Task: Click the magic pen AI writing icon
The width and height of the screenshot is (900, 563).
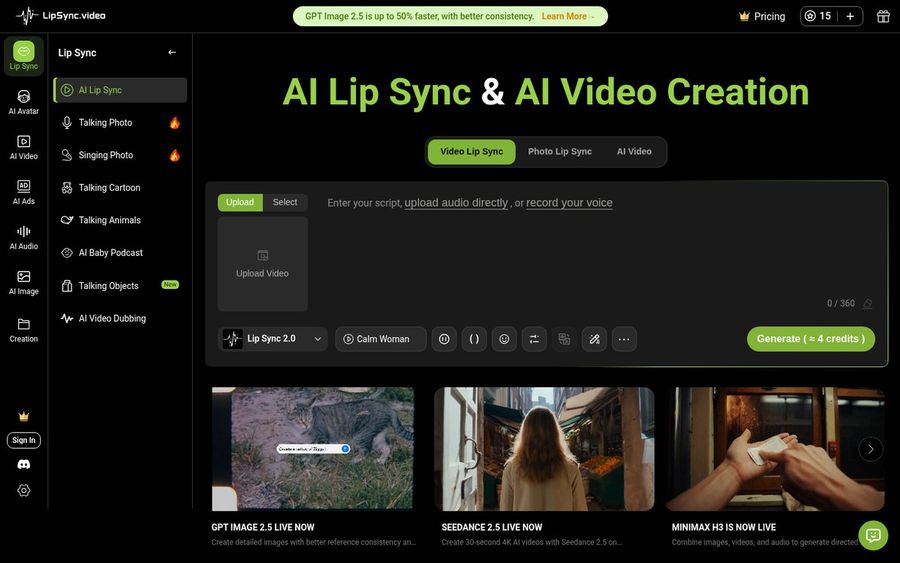Action: click(594, 339)
